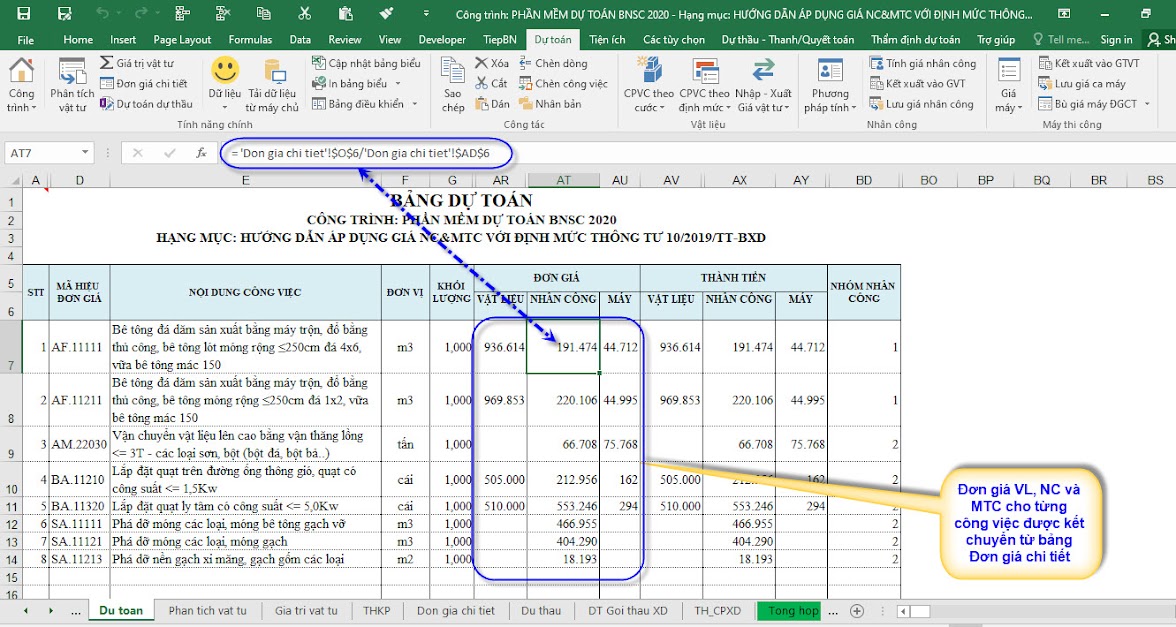Click Undo in quick access toolbar

pos(103,14)
